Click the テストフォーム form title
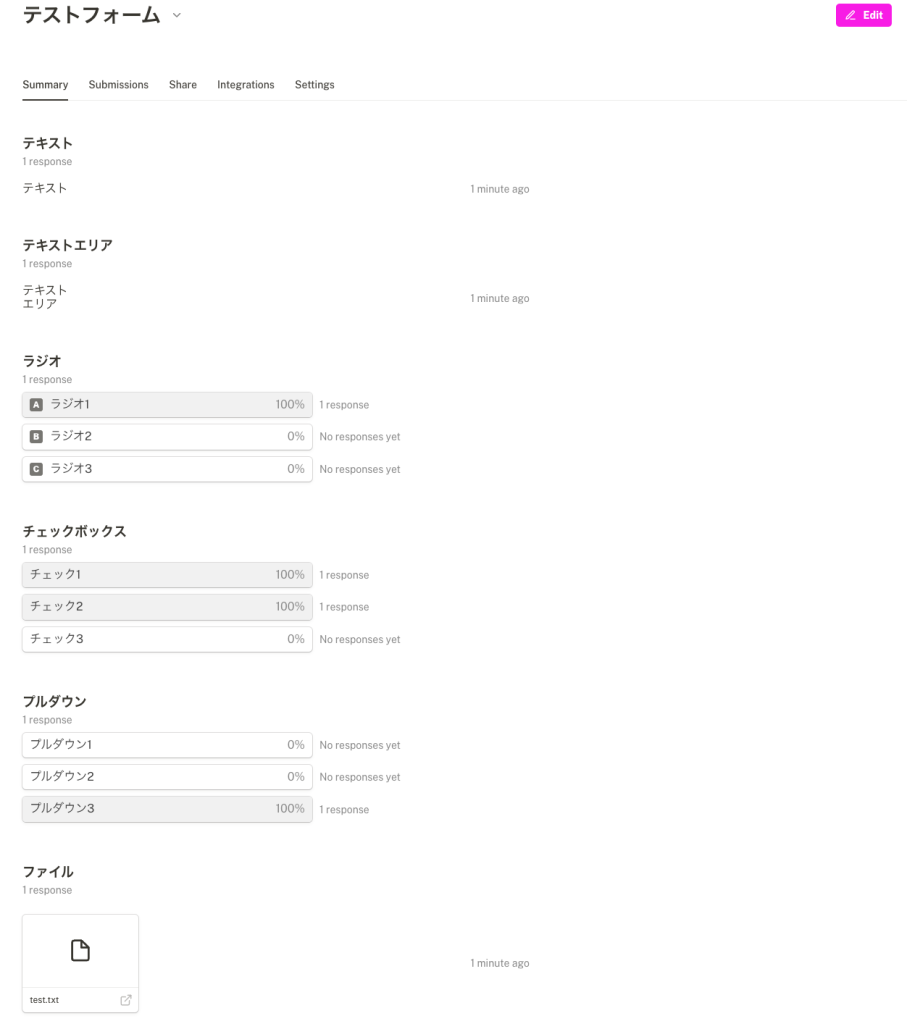 [x=91, y=15]
